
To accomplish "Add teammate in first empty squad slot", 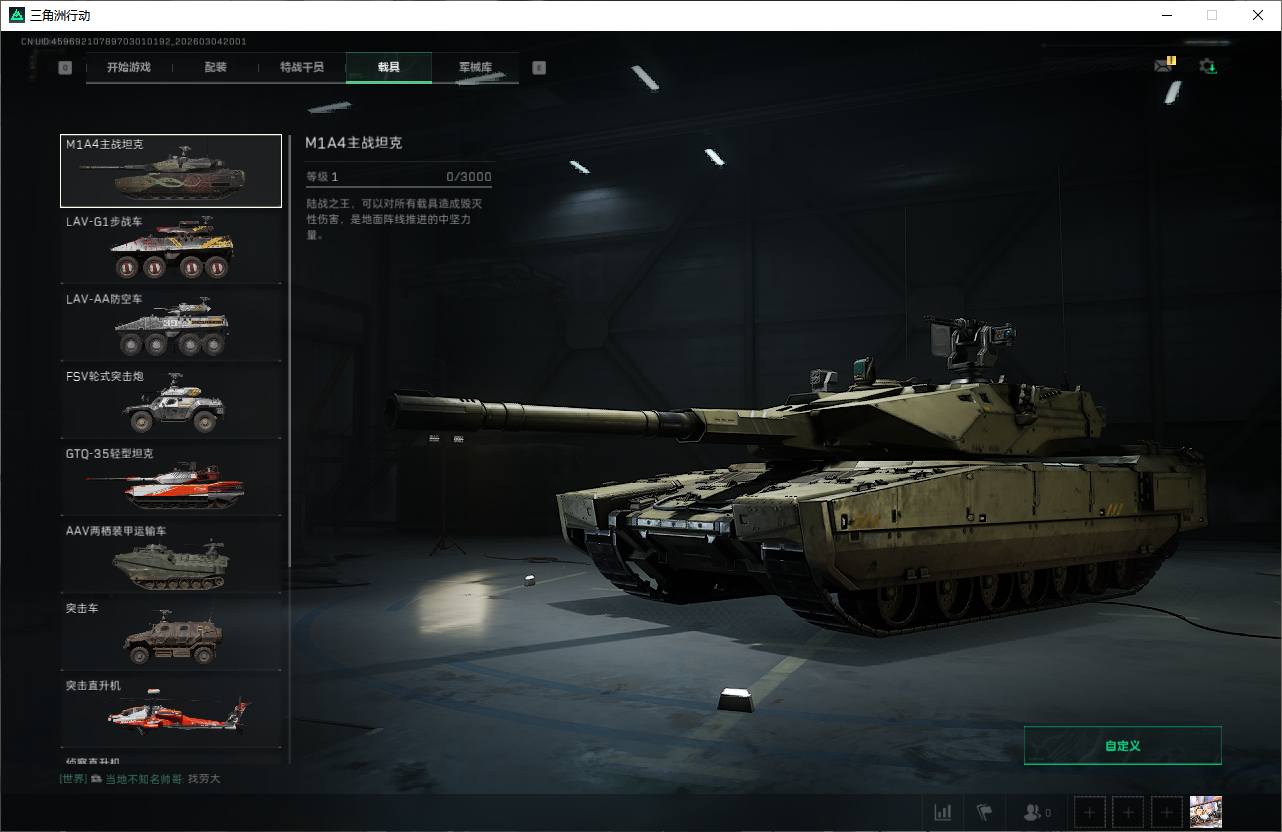I will [1090, 812].
